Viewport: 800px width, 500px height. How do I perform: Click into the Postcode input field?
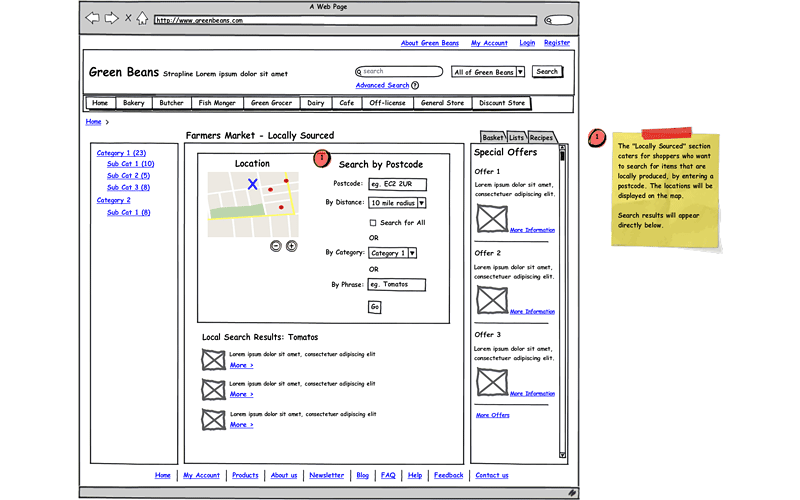(x=397, y=184)
